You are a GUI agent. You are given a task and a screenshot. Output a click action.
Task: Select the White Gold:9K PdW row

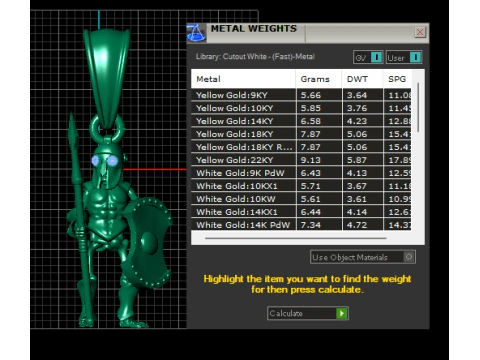301,173
